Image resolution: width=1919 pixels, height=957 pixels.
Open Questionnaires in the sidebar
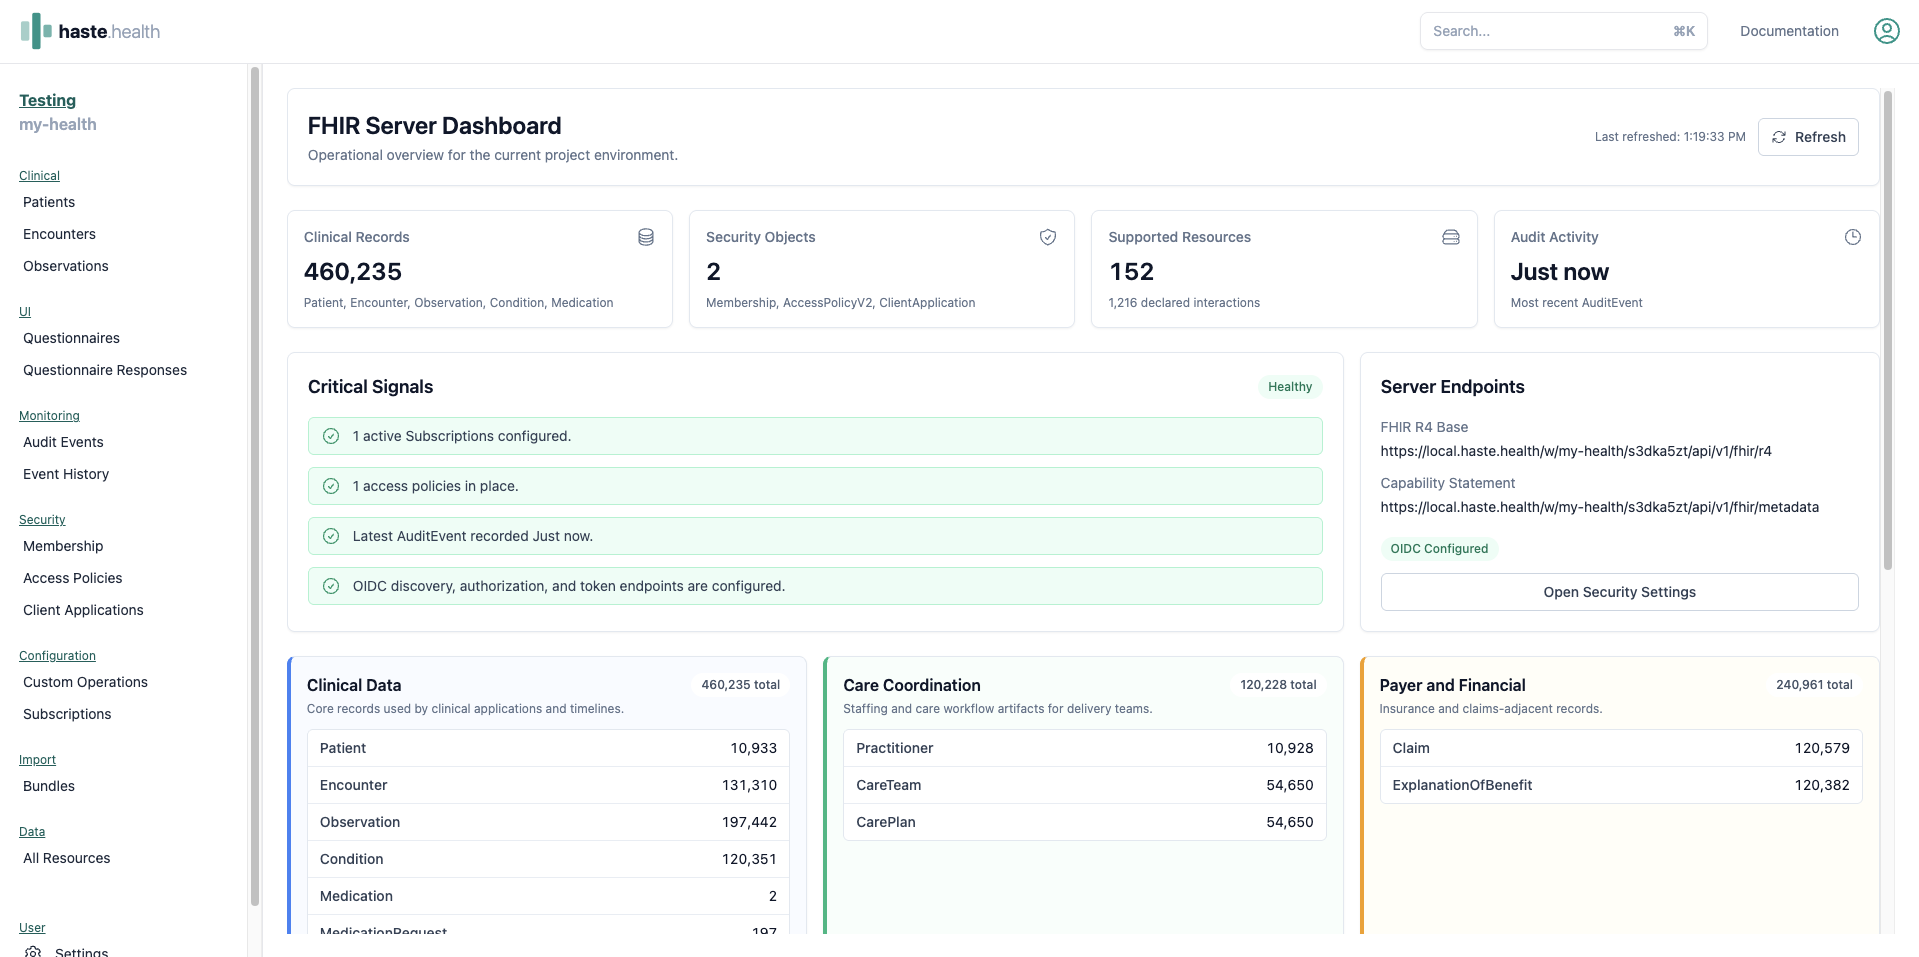click(x=72, y=338)
